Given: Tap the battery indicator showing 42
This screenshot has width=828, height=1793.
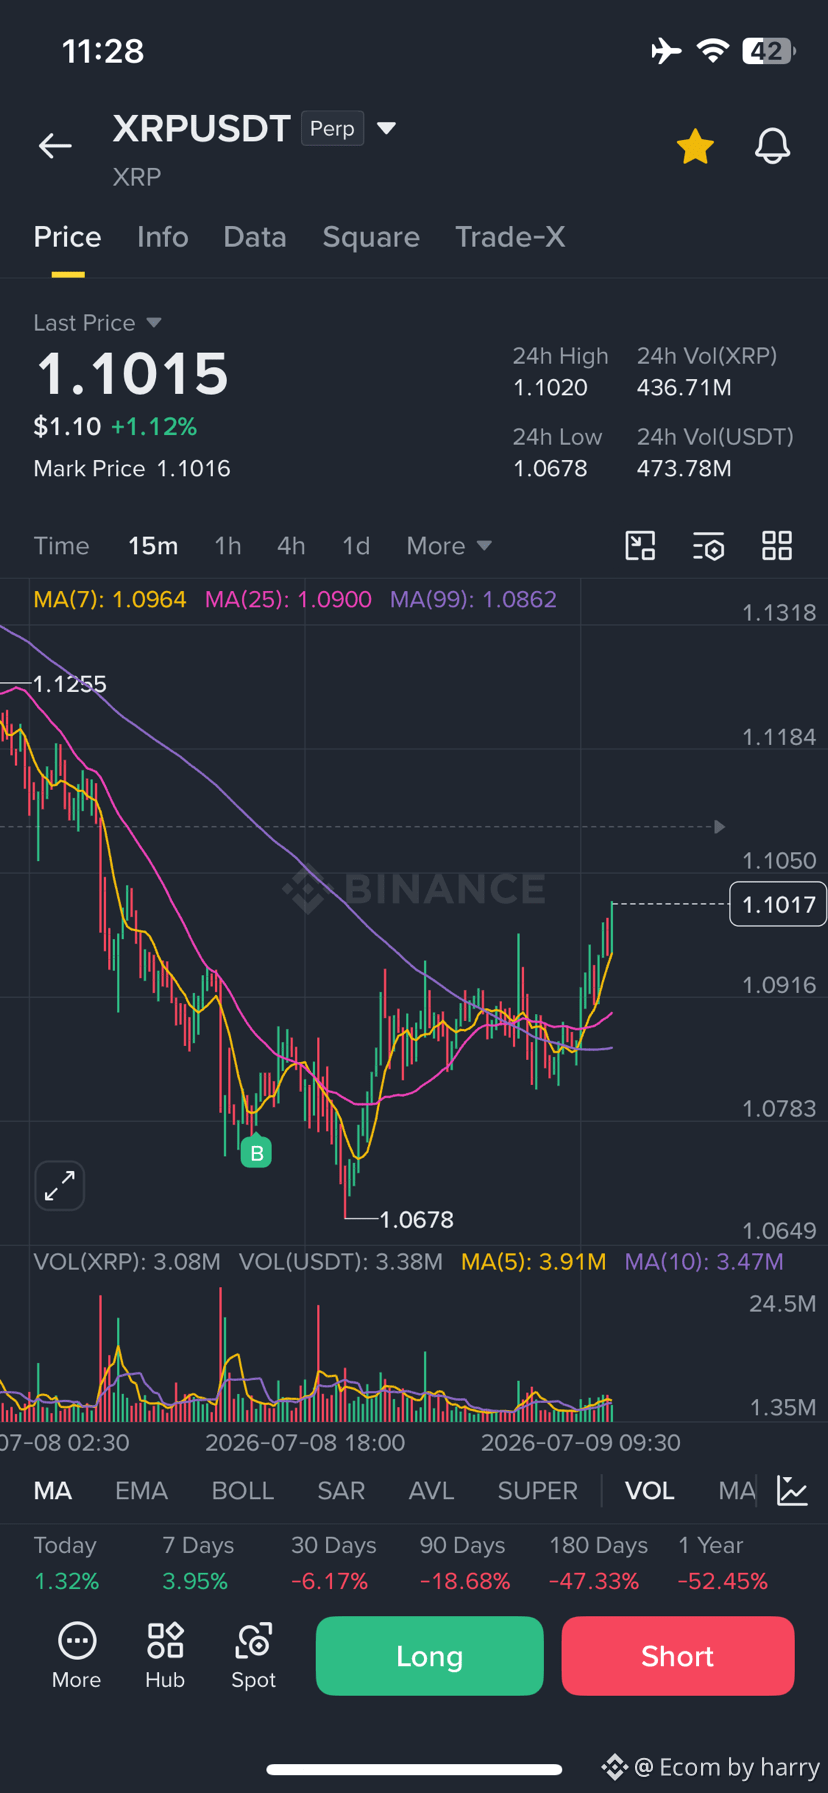Looking at the screenshot, I should point(768,50).
